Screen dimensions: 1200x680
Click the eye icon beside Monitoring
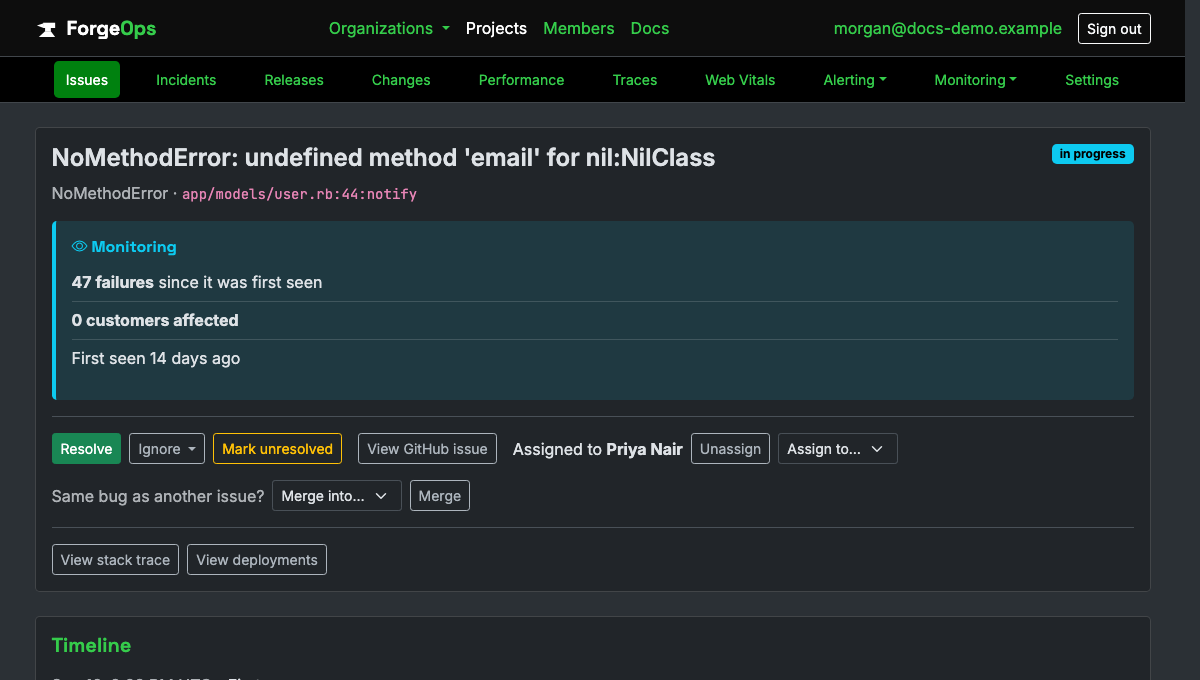click(x=79, y=247)
